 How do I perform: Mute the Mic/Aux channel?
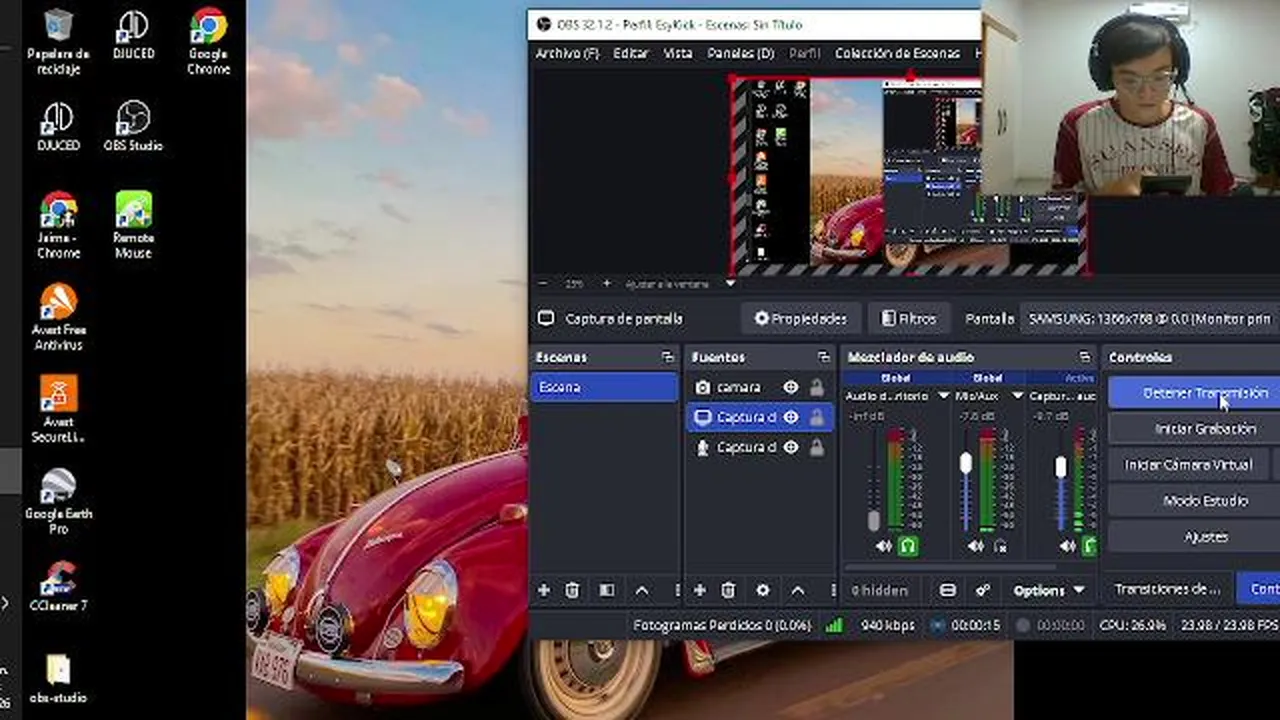click(x=975, y=546)
